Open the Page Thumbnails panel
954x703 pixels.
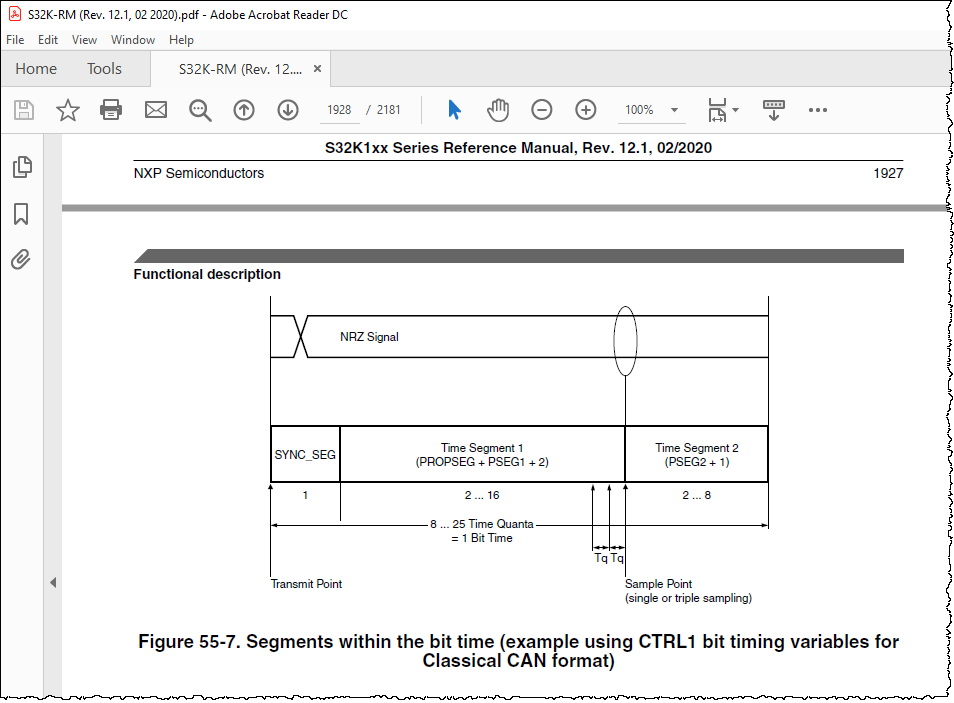22,167
